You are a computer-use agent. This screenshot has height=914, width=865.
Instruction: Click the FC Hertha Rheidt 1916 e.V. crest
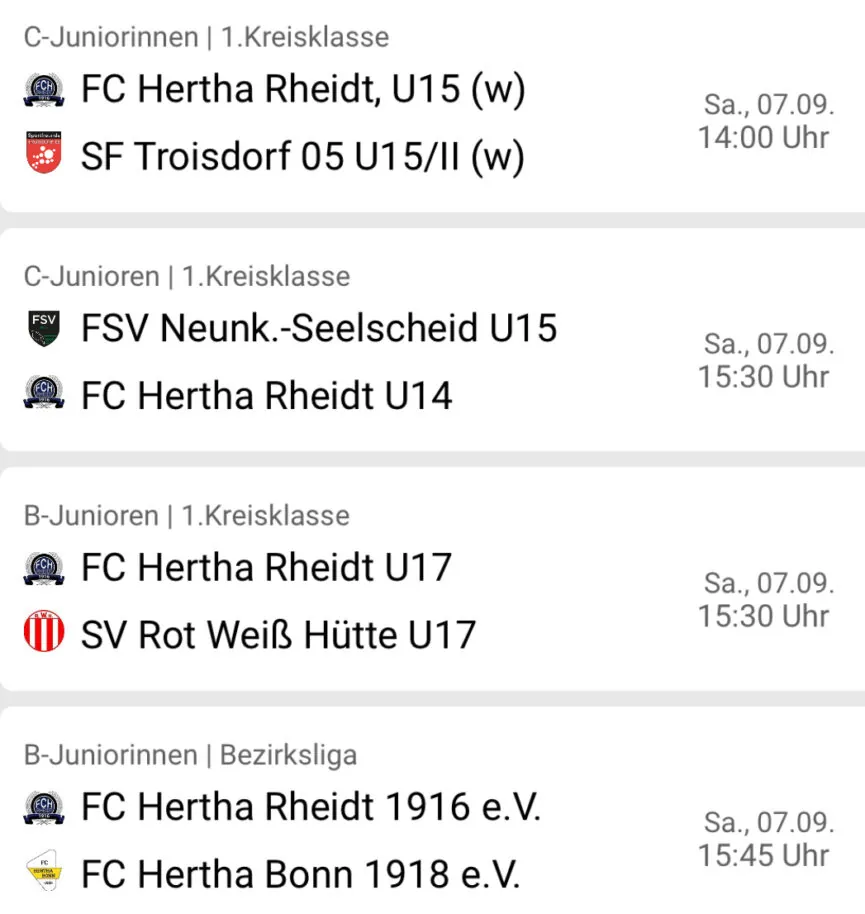pos(44,807)
